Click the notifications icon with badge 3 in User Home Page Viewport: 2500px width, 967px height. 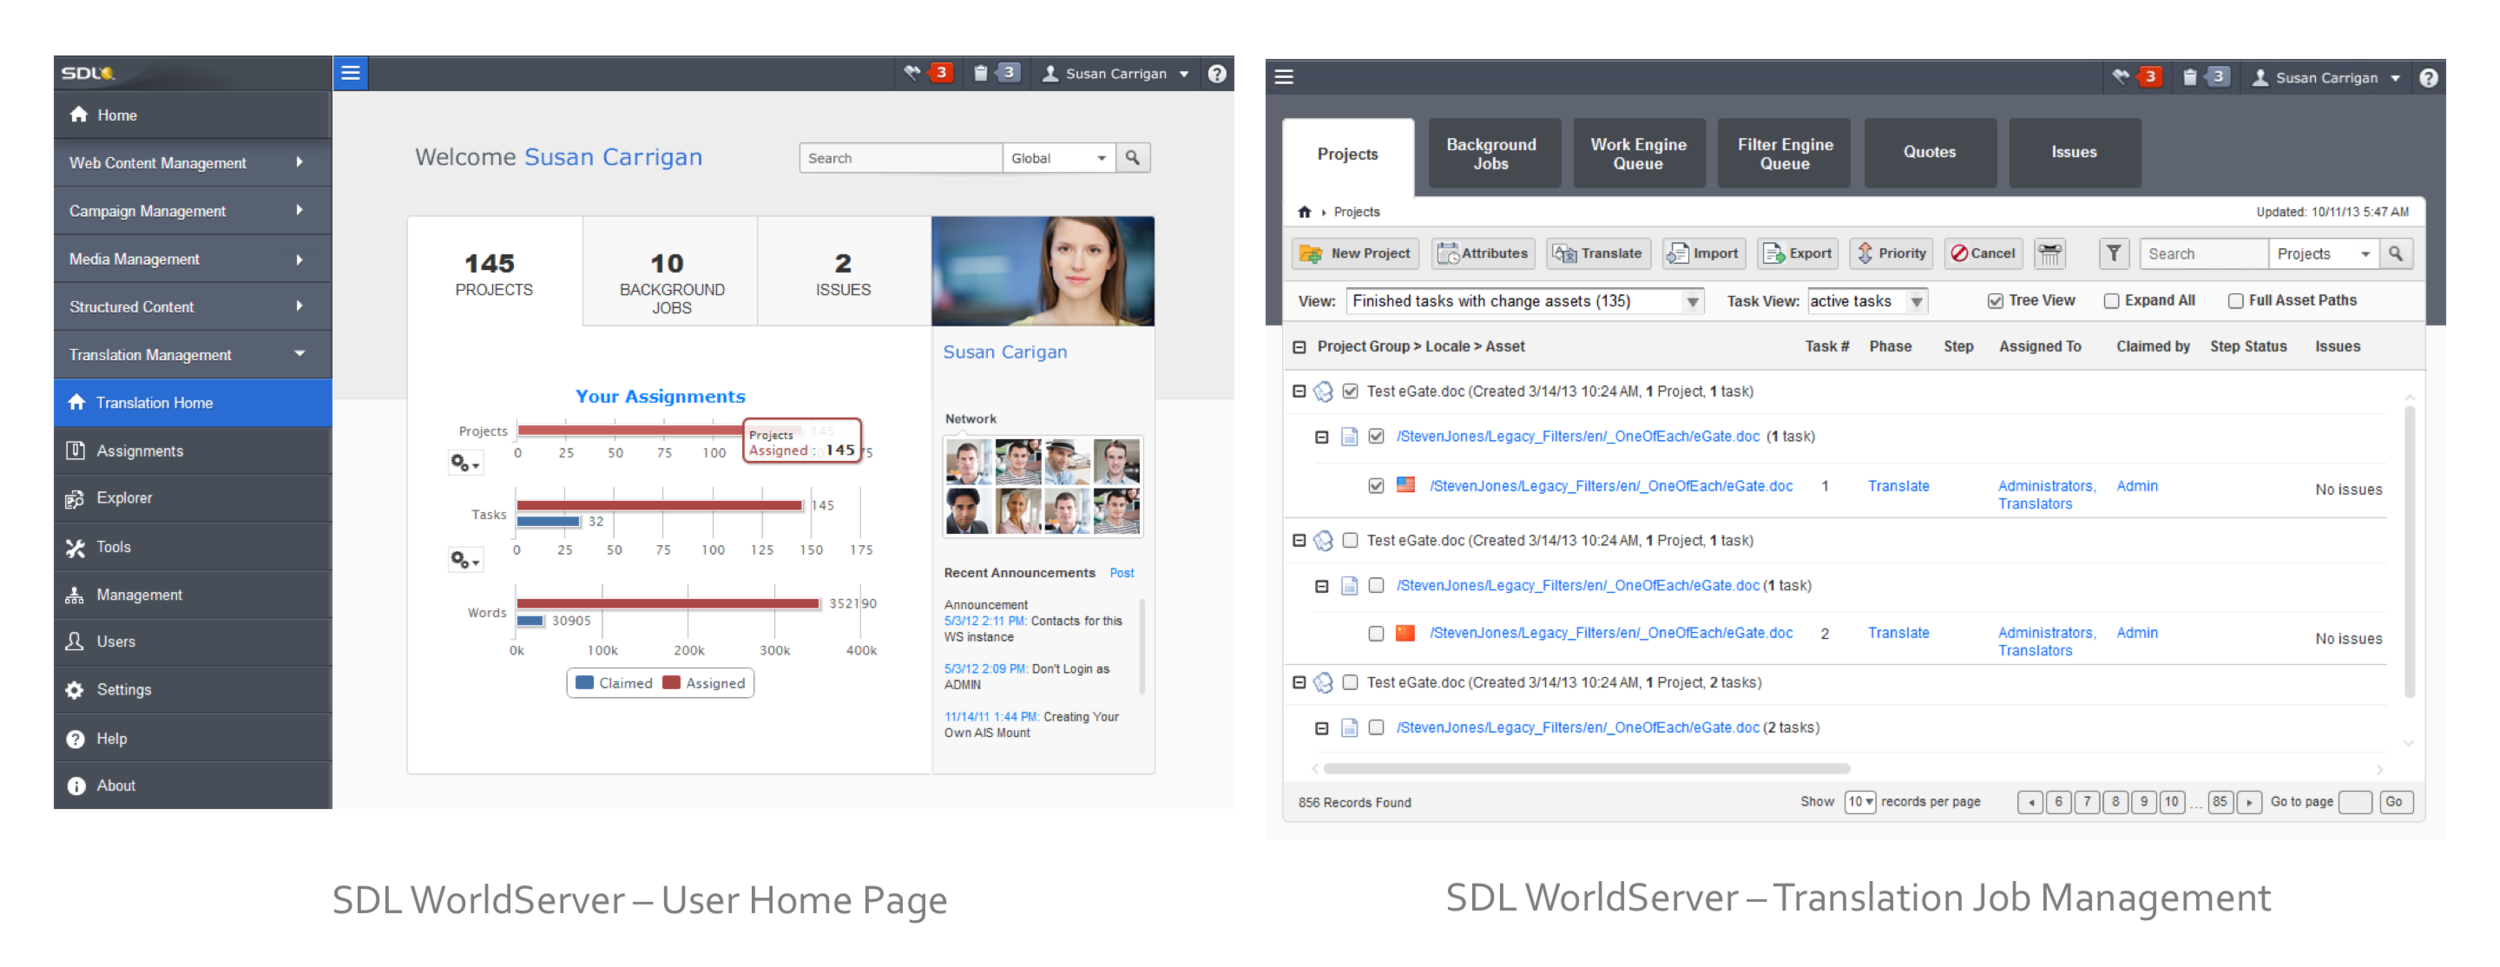point(926,73)
